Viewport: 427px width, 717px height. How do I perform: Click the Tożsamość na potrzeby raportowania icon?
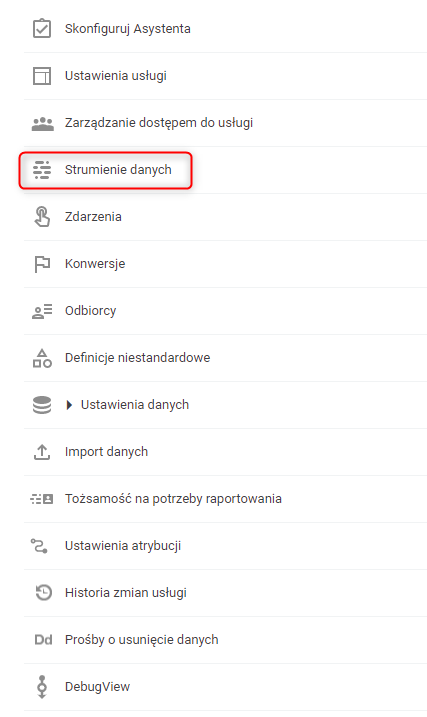tap(42, 499)
